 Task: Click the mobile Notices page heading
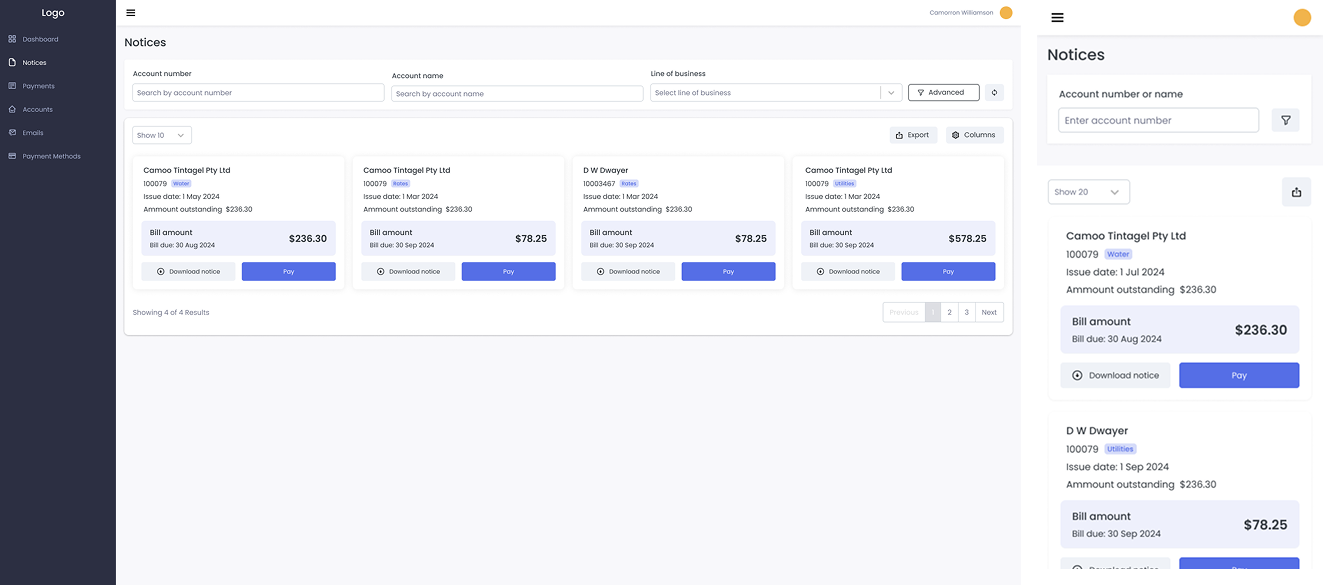tap(1076, 55)
